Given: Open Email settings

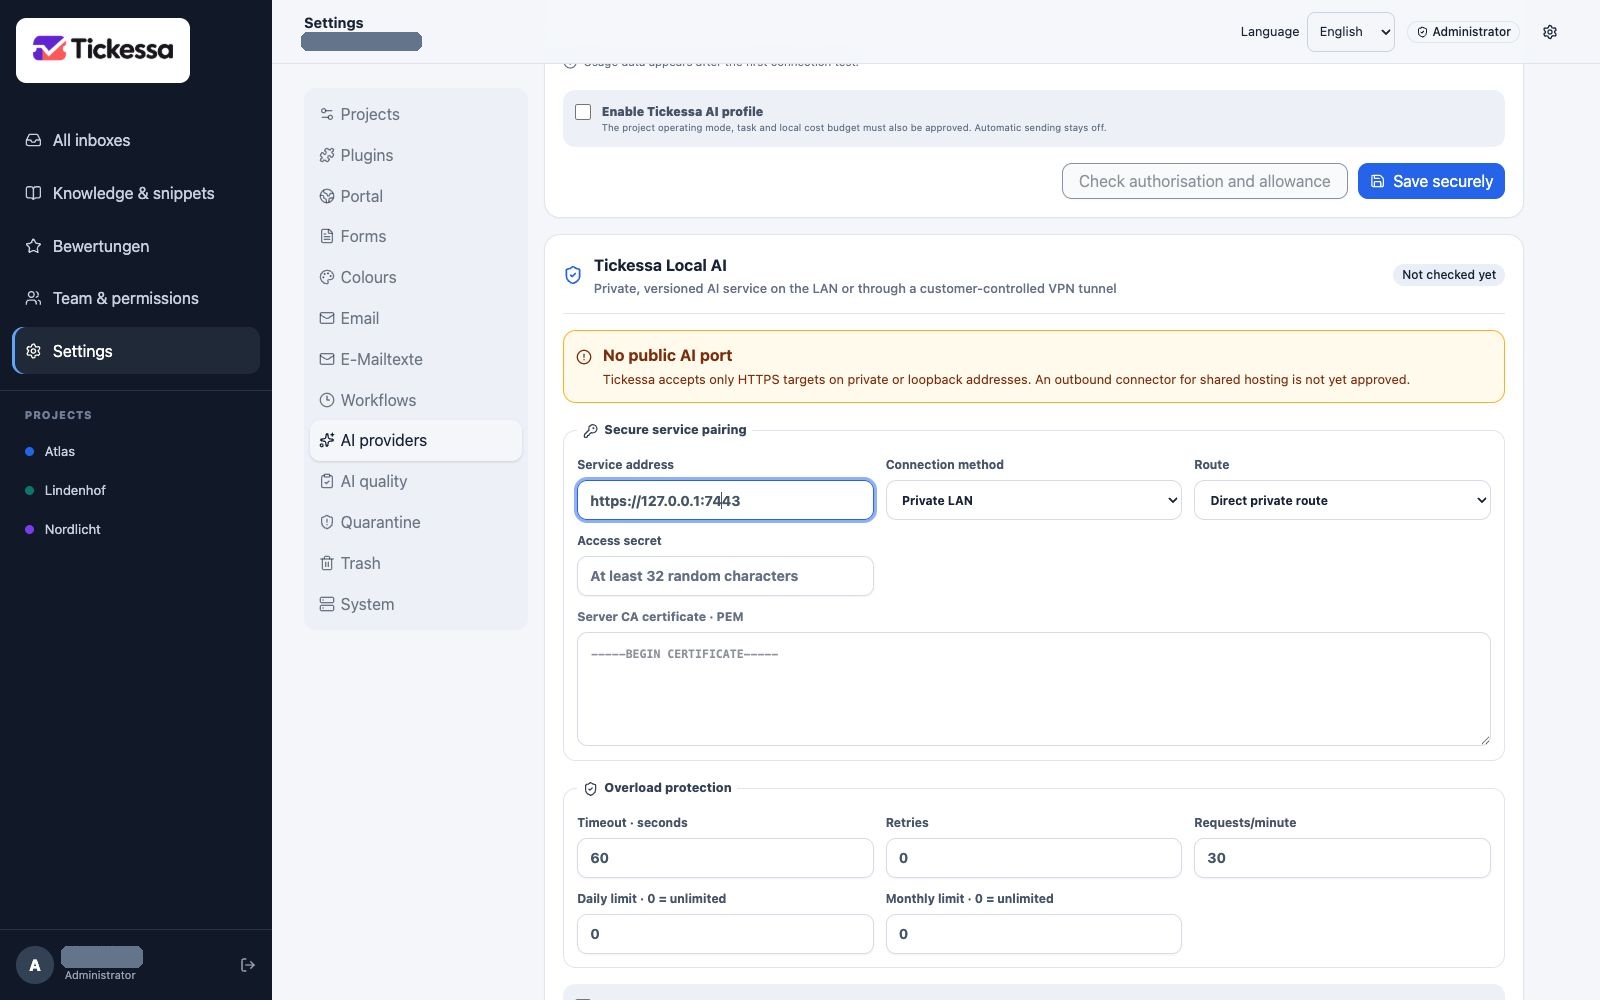Looking at the screenshot, I should (x=416, y=318).
